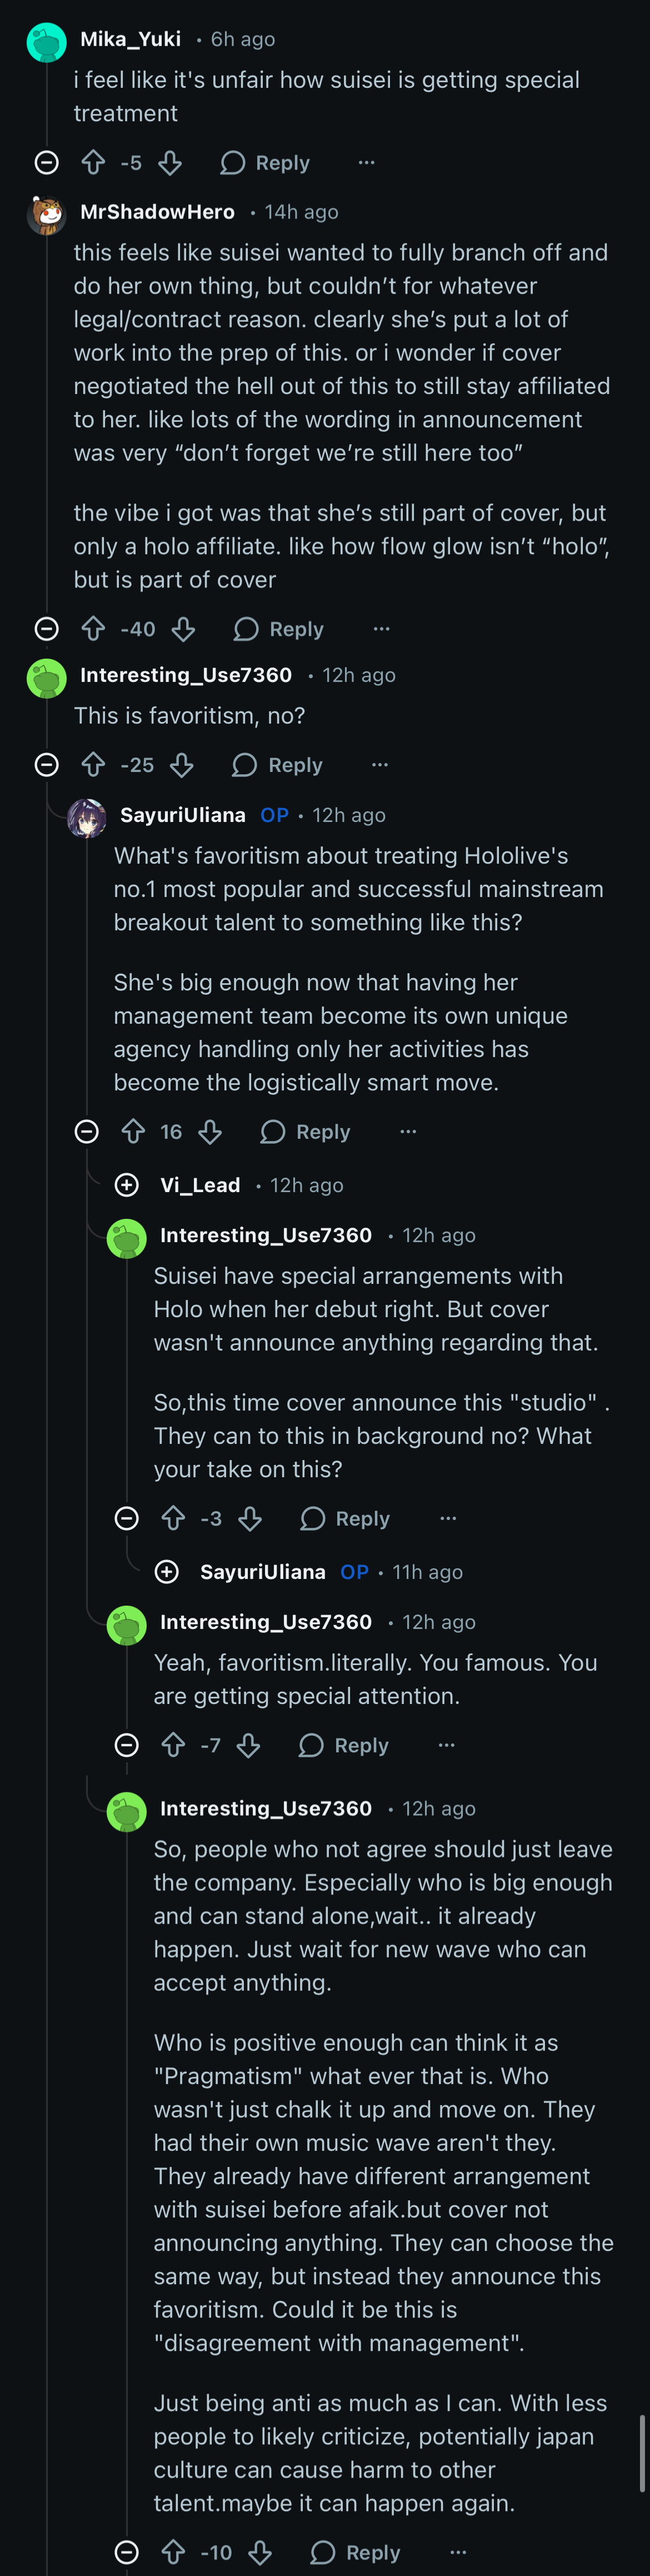The width and height of the screenshot is (650, 2576).
Task: Downvote Mika_Yuki's comment
Action: tap(170, 162)
